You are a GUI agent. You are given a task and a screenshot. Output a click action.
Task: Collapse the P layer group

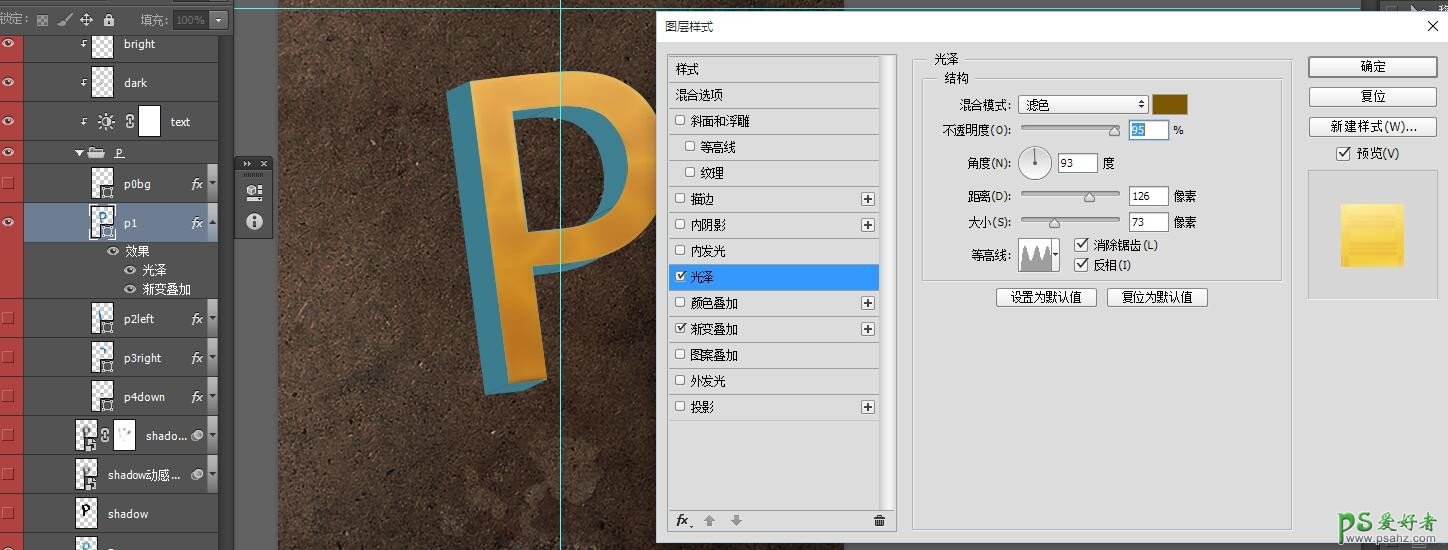80,153
